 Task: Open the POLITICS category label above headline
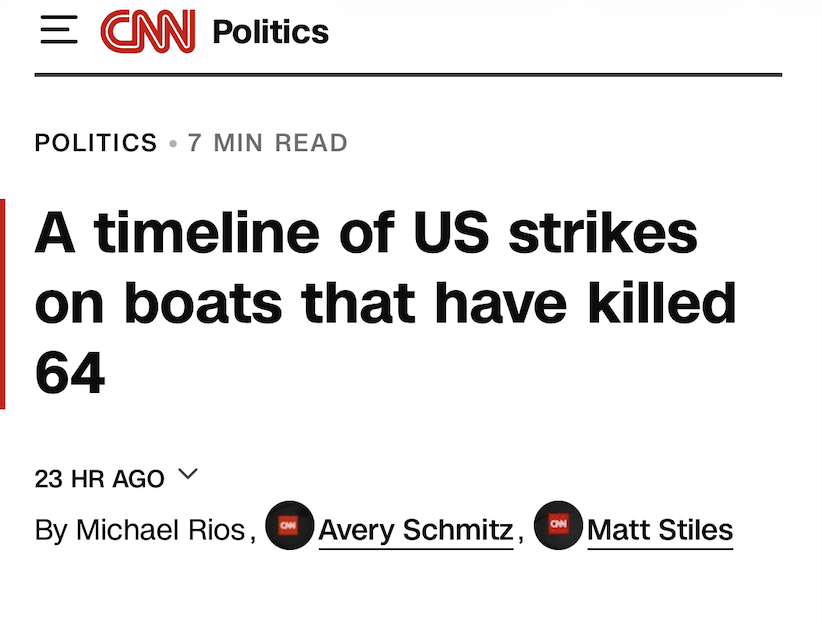tap(96, 143)
